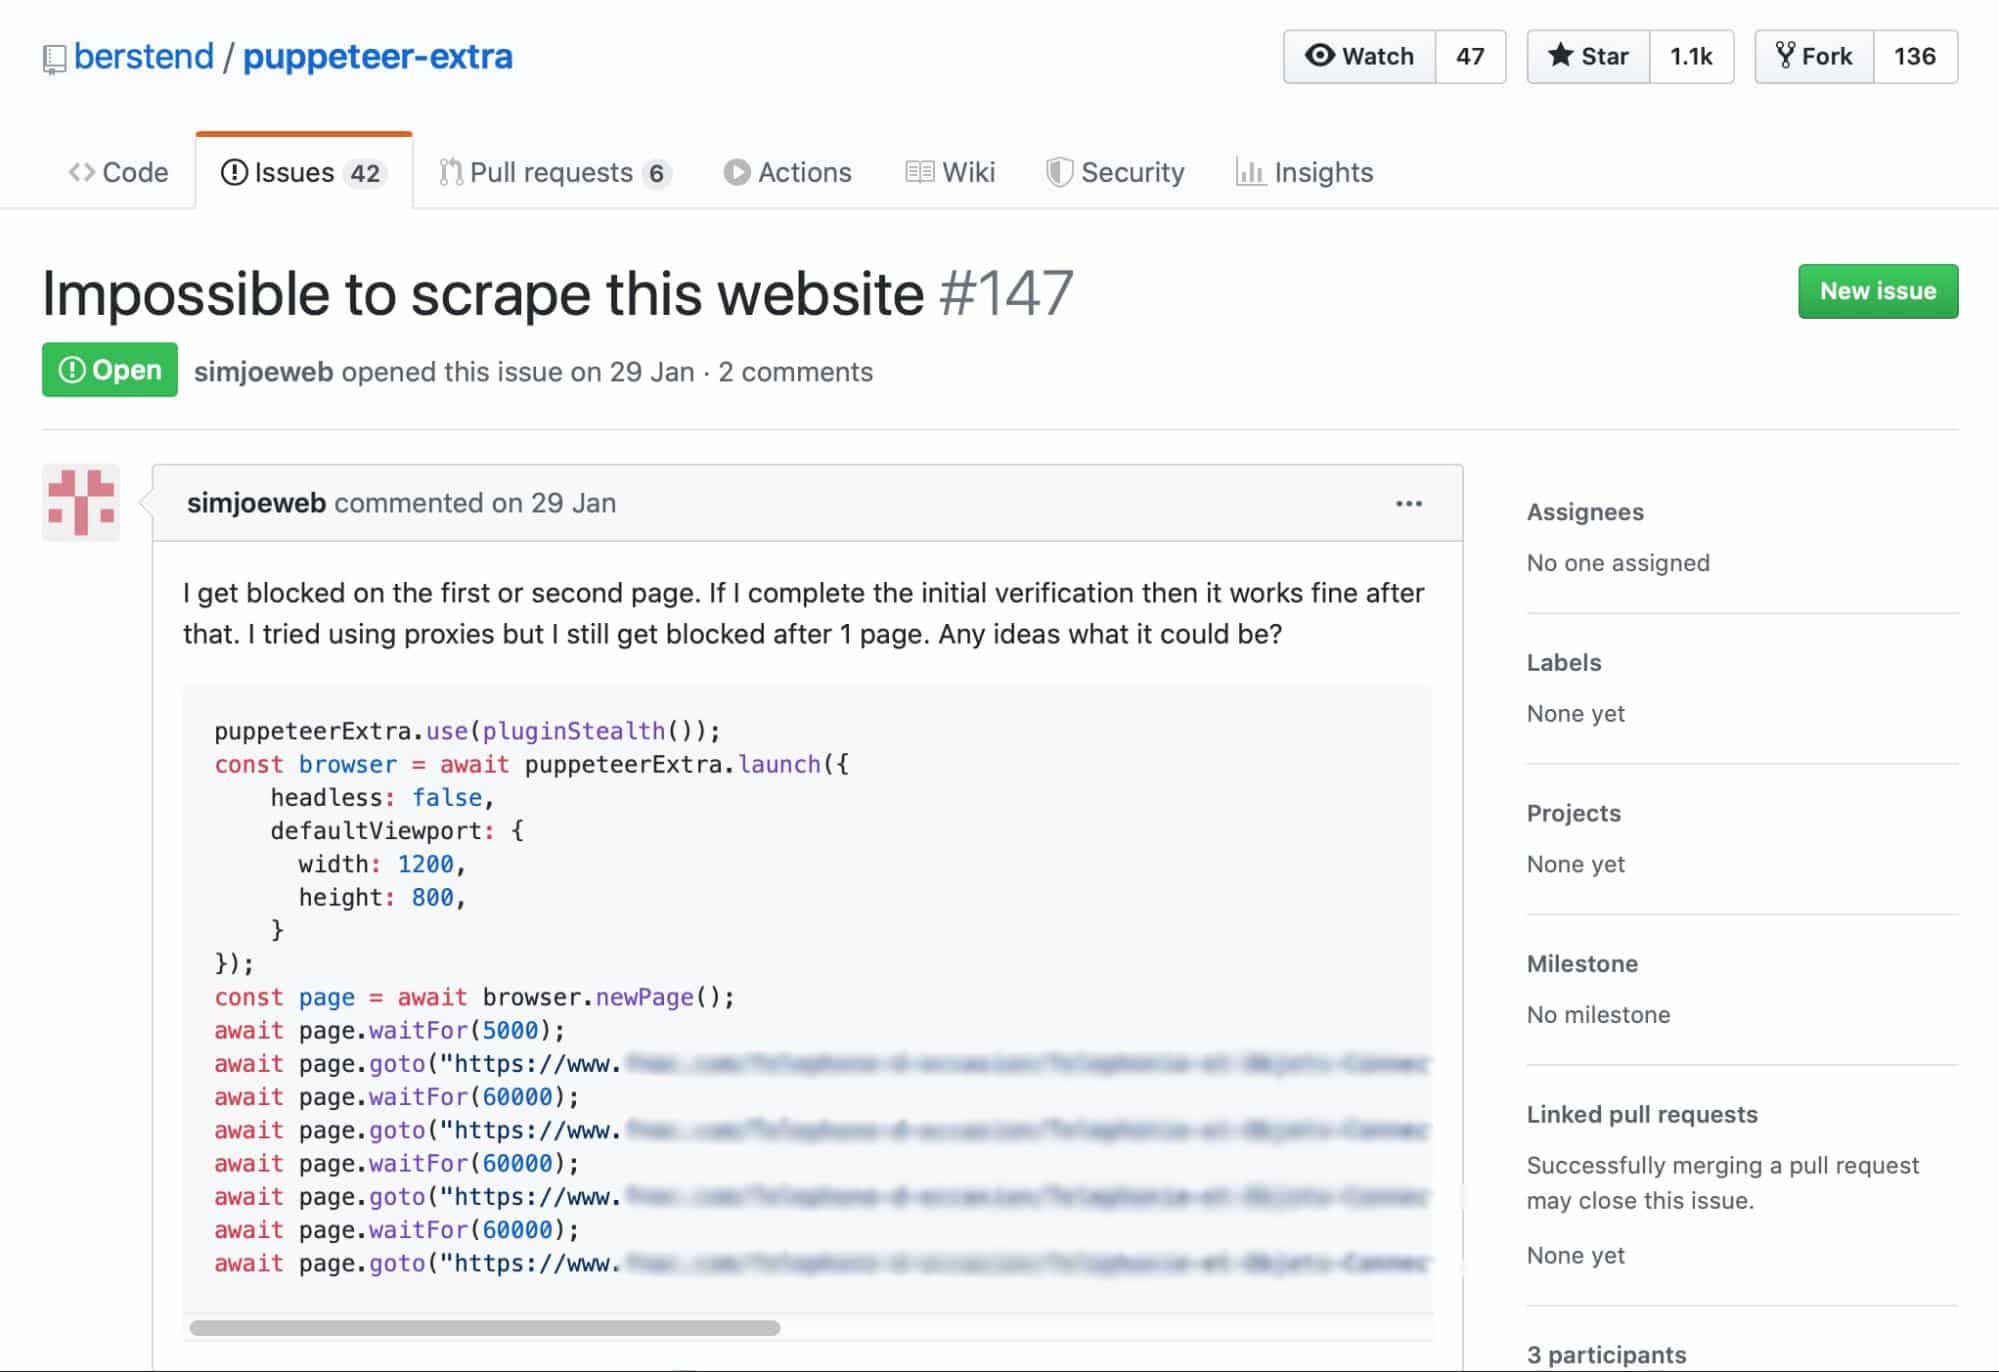The width and height of the screenshot is (1999, 1372).
Task: Click the issue number #147
Action: (x=1006, y=294)
